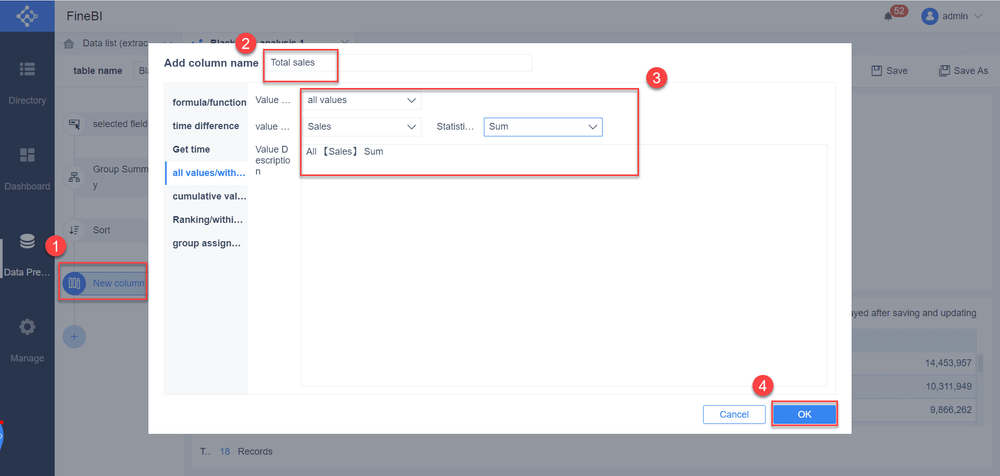The width and height of the screenshot is (1000, 476).
Task: Select the formula/function option
Action: 208,102
